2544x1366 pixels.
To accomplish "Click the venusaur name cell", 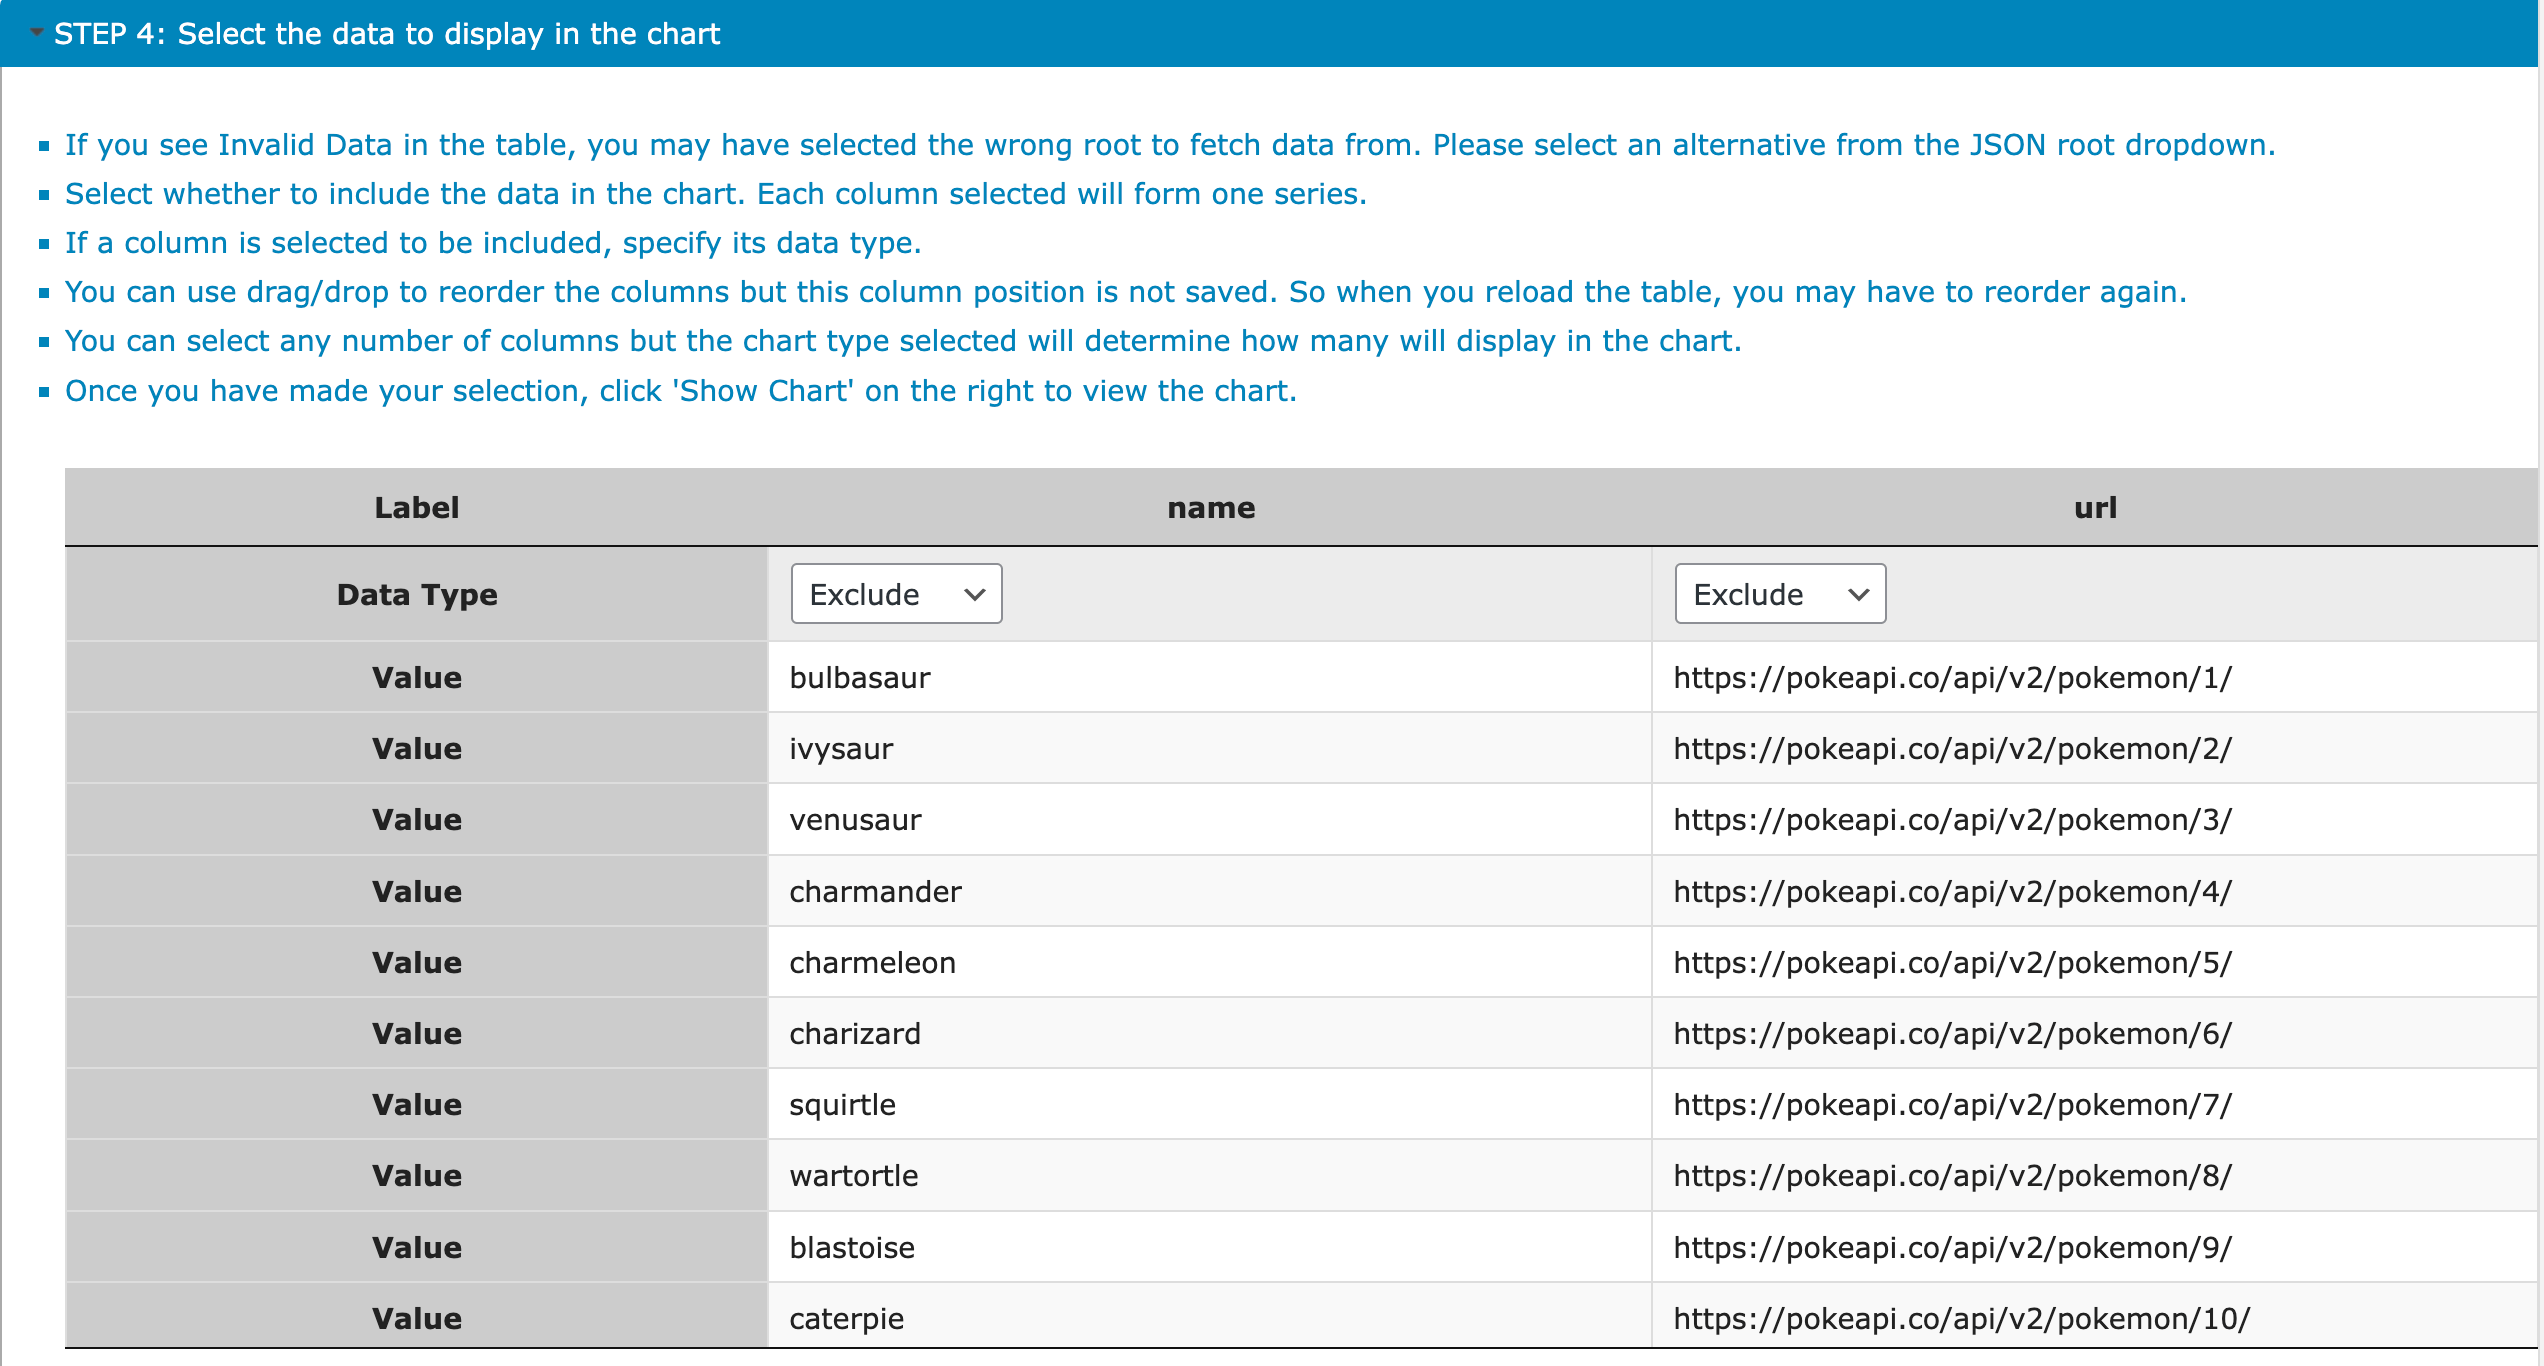I will click(855, 820).
